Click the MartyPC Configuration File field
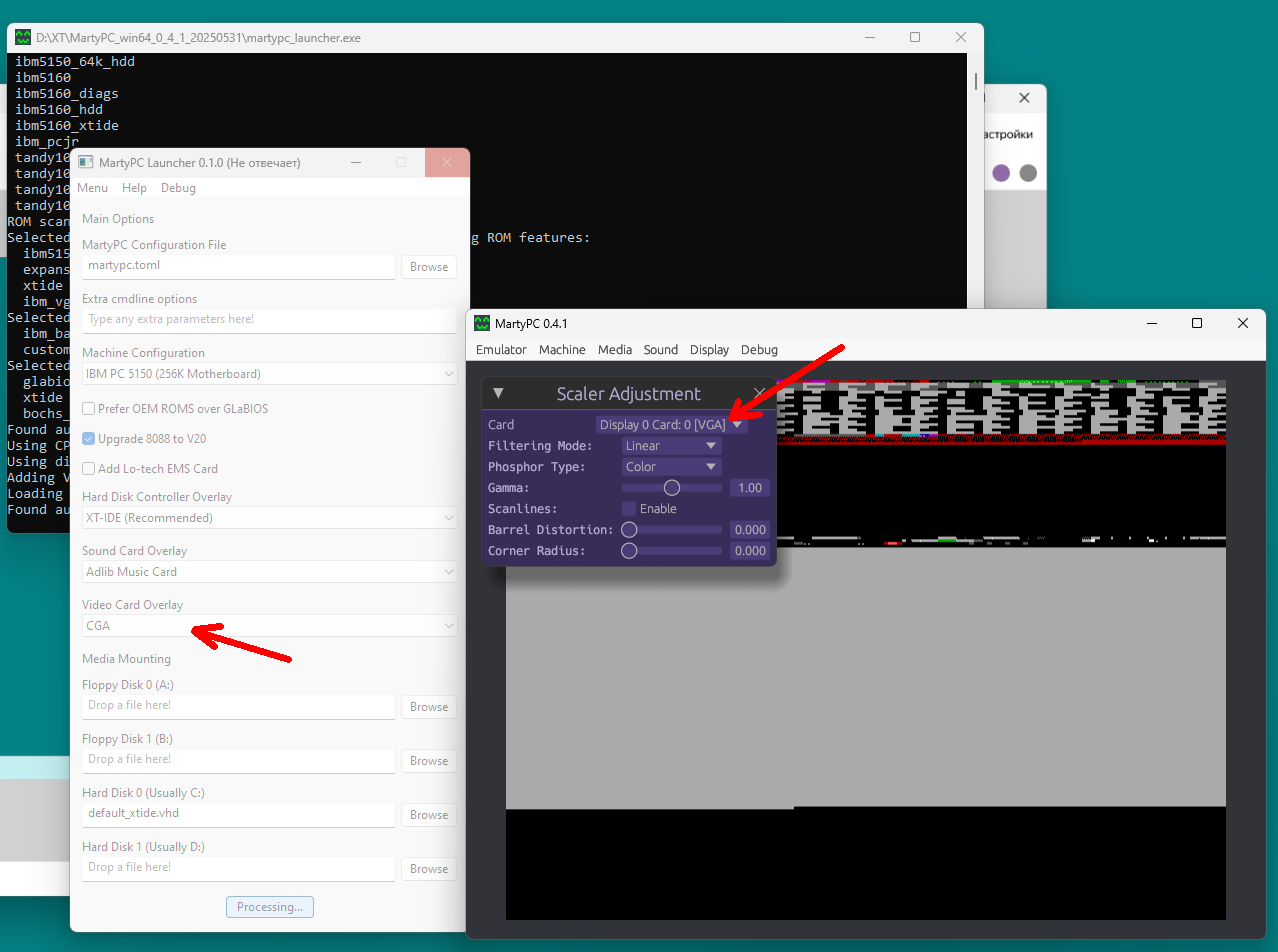The image size is (1278, 952). click(x=239, y=266)
